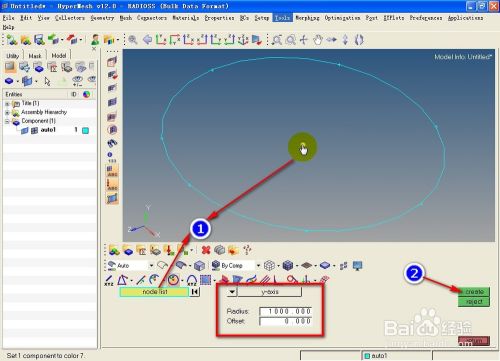The image size is (500, 361).
Task: Toggle auto1 component geometry visibility icon
Action: [x=25, y=130]
